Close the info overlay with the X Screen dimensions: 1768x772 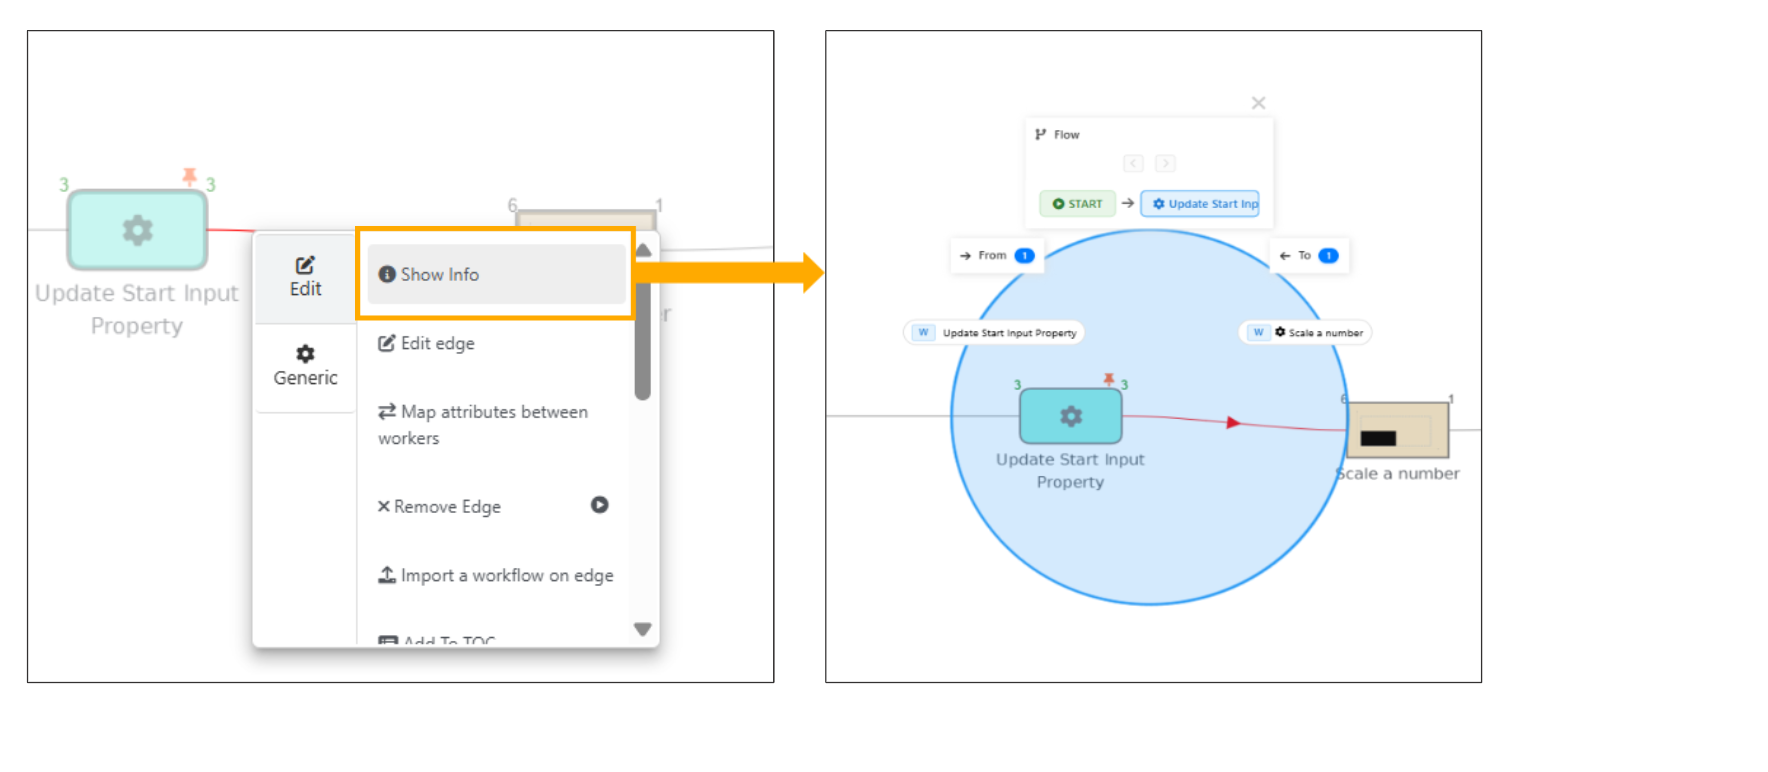[x=1258, y=103]
